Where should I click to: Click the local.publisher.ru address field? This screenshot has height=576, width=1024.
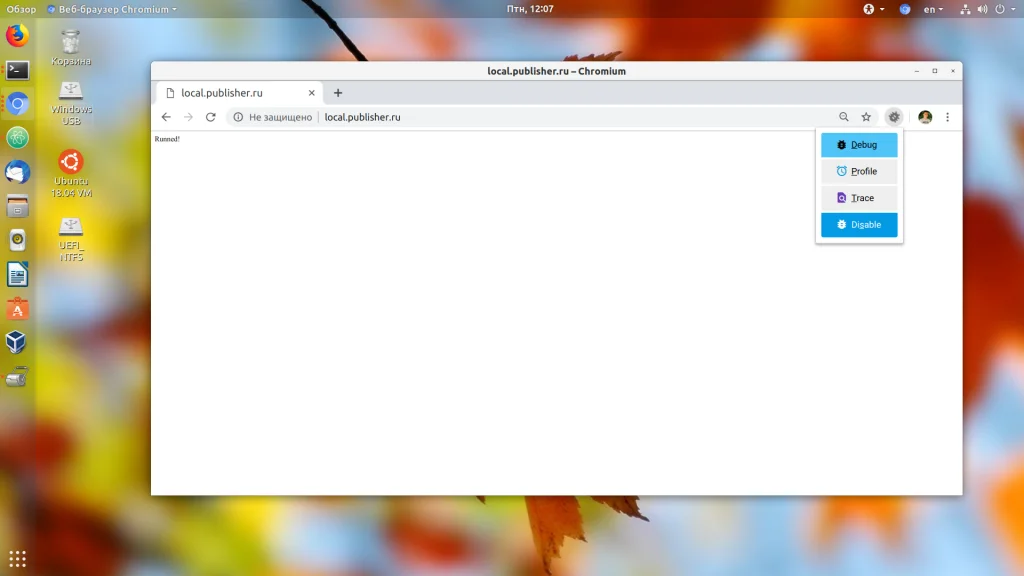point(362,117)
